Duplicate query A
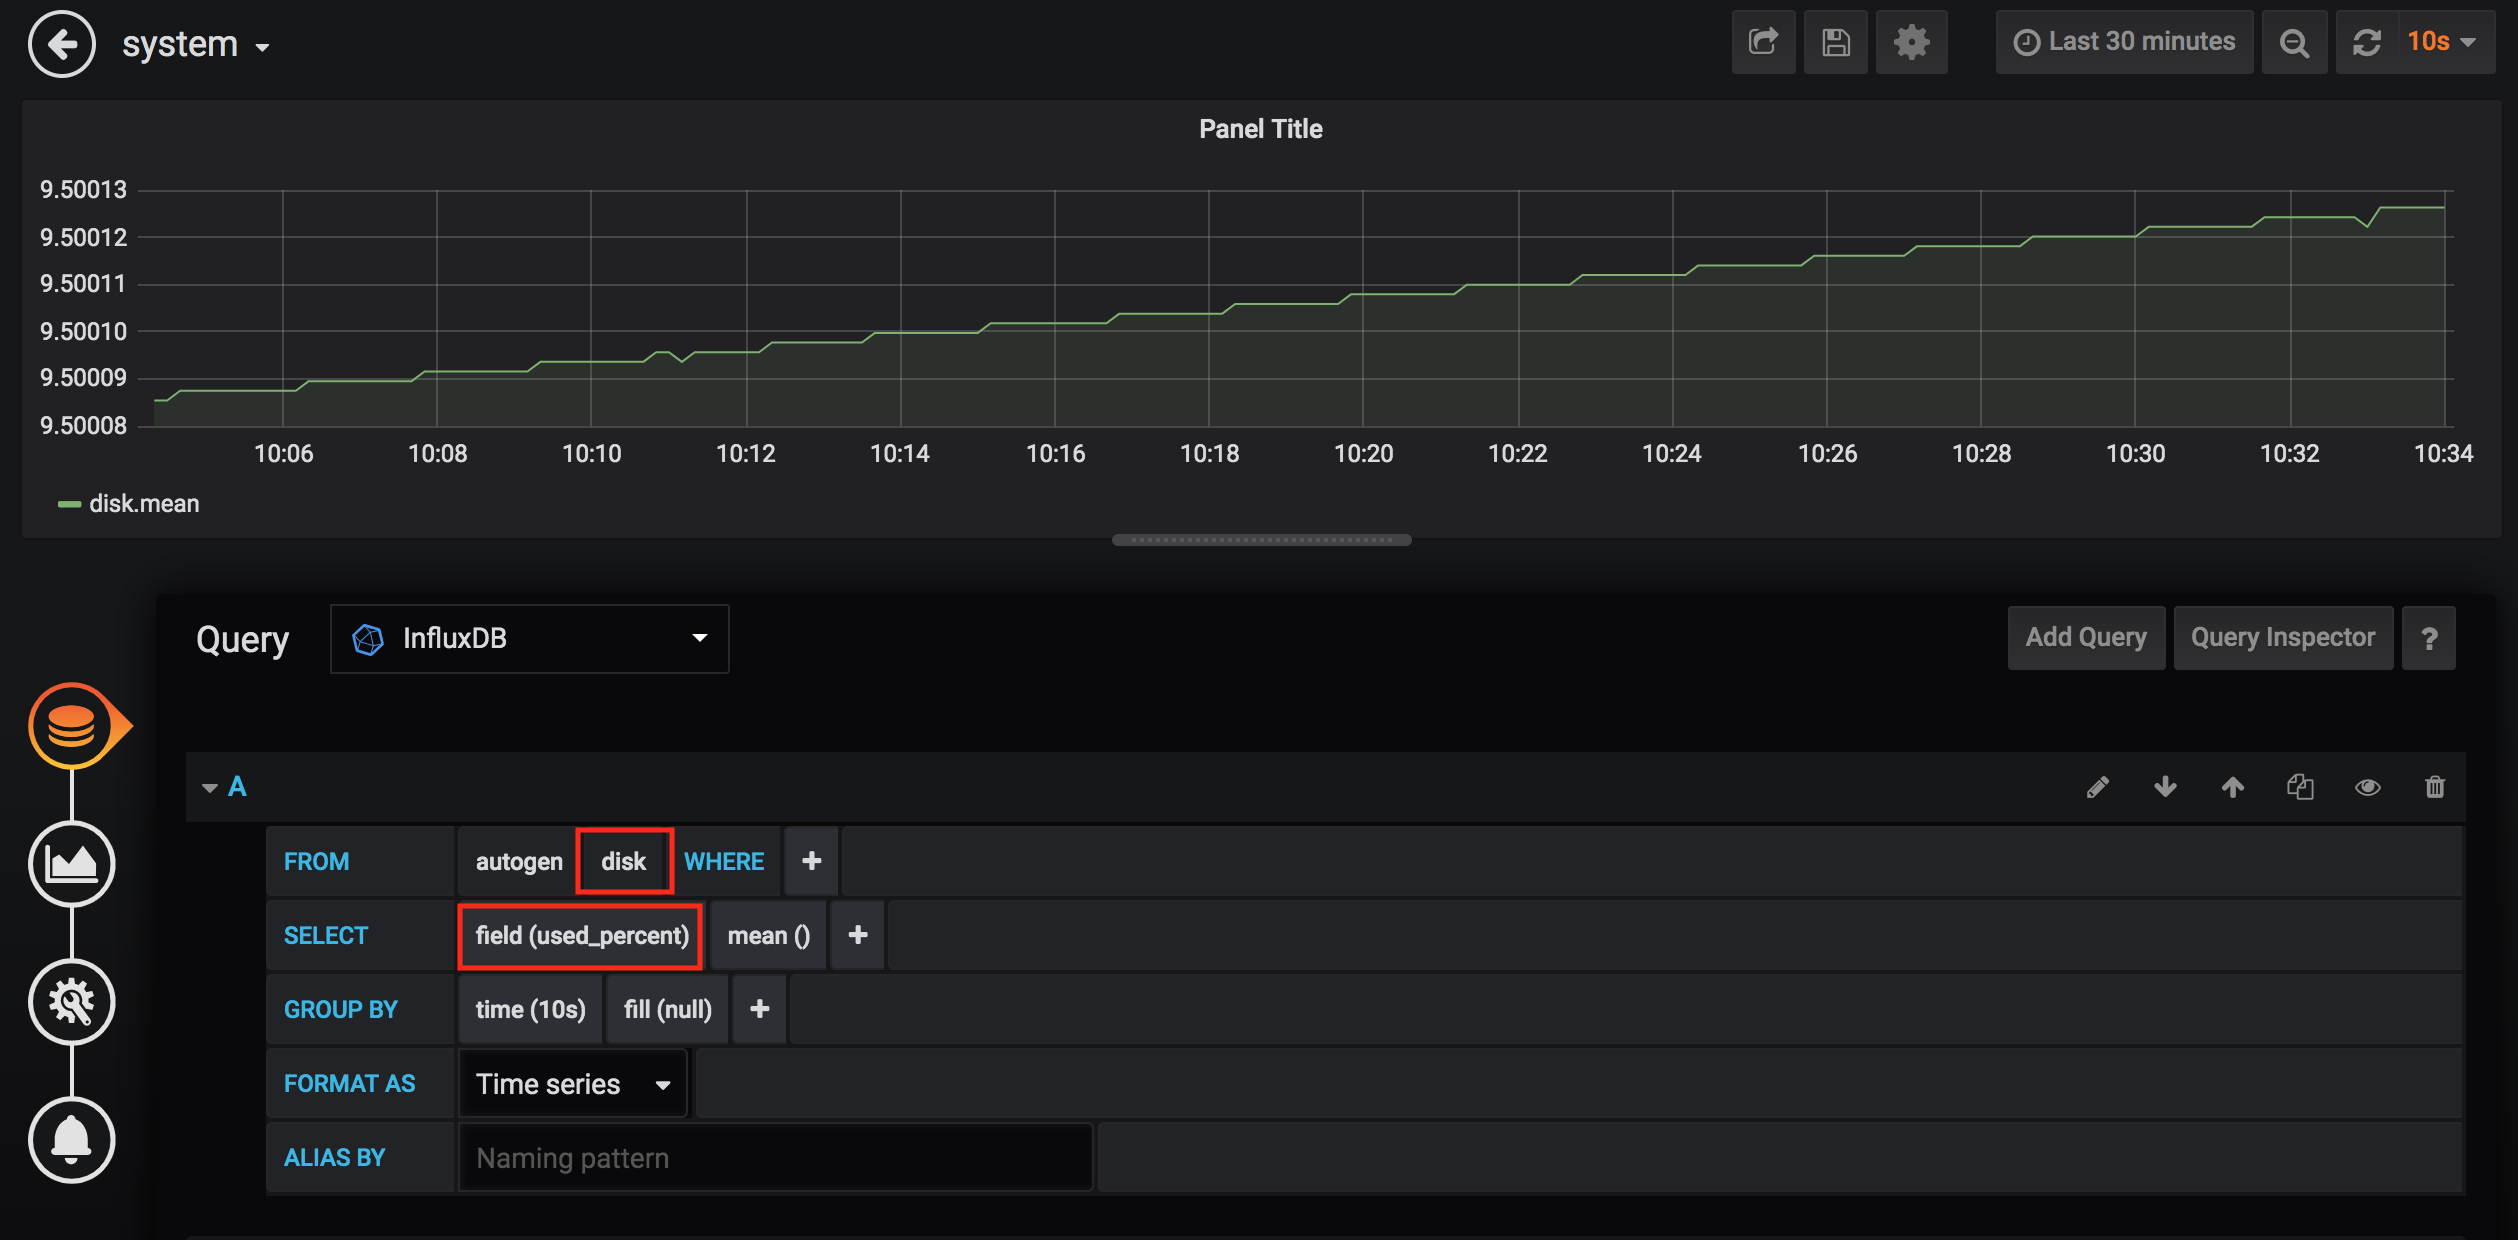The width and height of the screenshot is (2518, 1240). tap(2300, 788)
